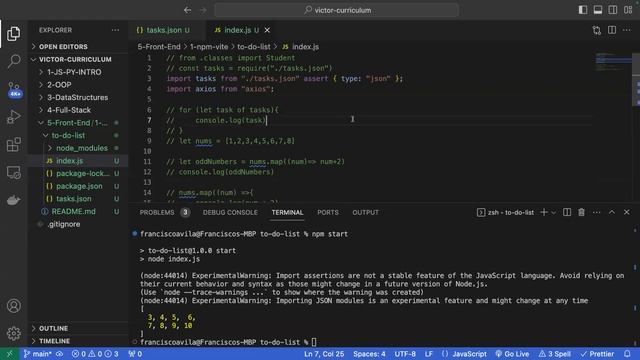Open the Explorer view in activity bar

[x=13, y=34]
